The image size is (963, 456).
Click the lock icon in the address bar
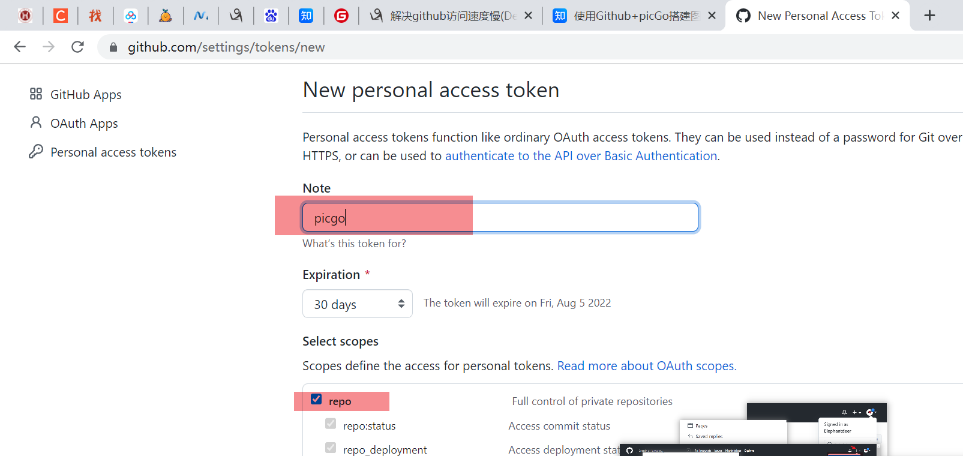pos(113,47)
